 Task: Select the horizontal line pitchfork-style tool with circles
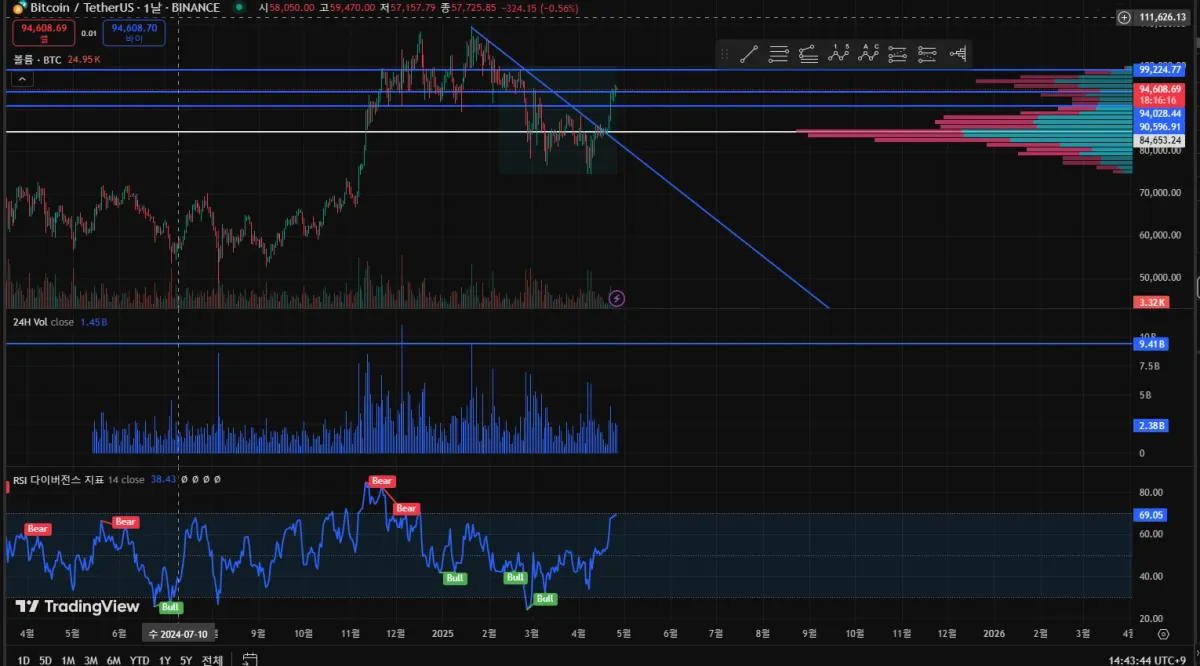pos(779,54)
